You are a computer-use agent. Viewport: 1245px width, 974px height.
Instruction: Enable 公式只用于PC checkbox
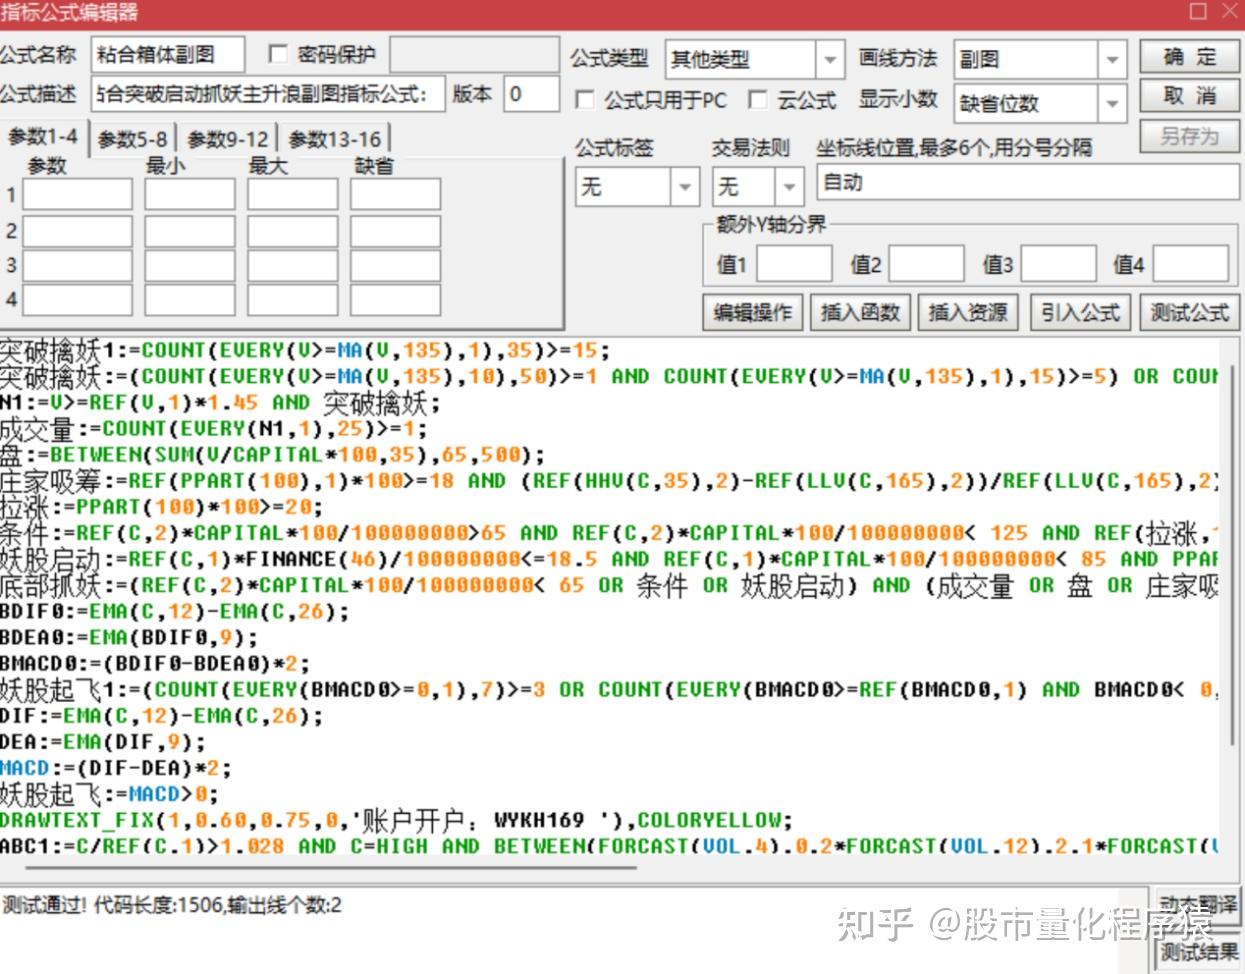click(x=586, y=100)
